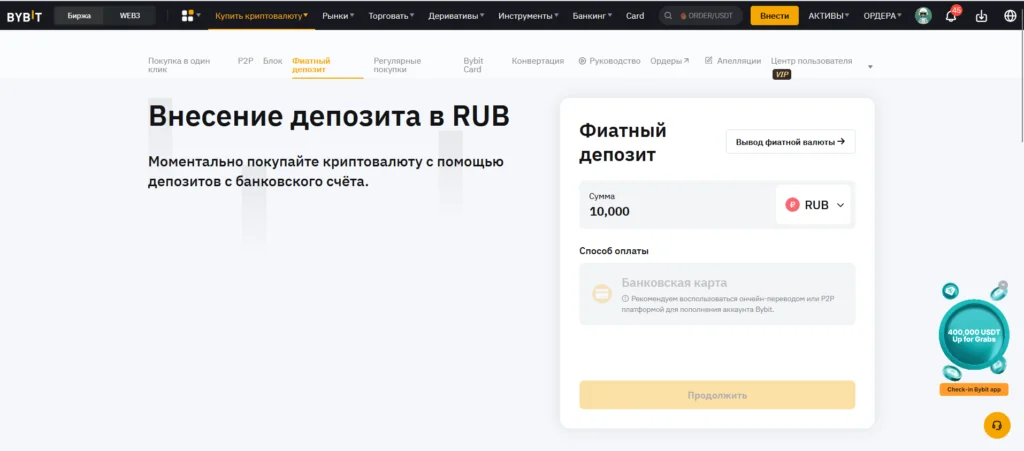Open the Апелляции link
Image resolution: width=1024 pixels, height=451 pixels.
[x=733, y=61]
